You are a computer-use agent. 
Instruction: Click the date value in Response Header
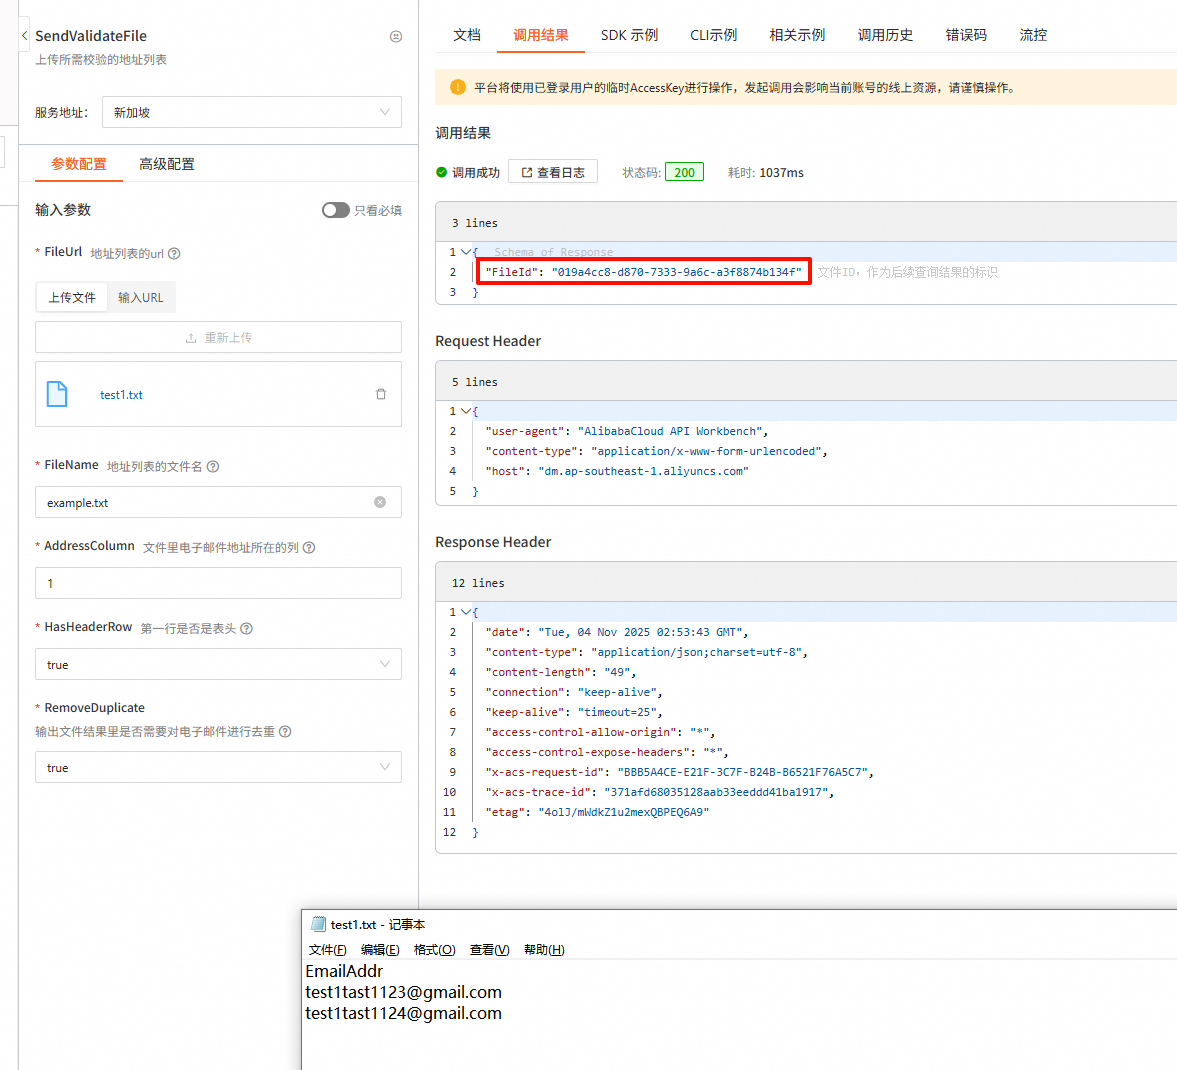point(640,632)
